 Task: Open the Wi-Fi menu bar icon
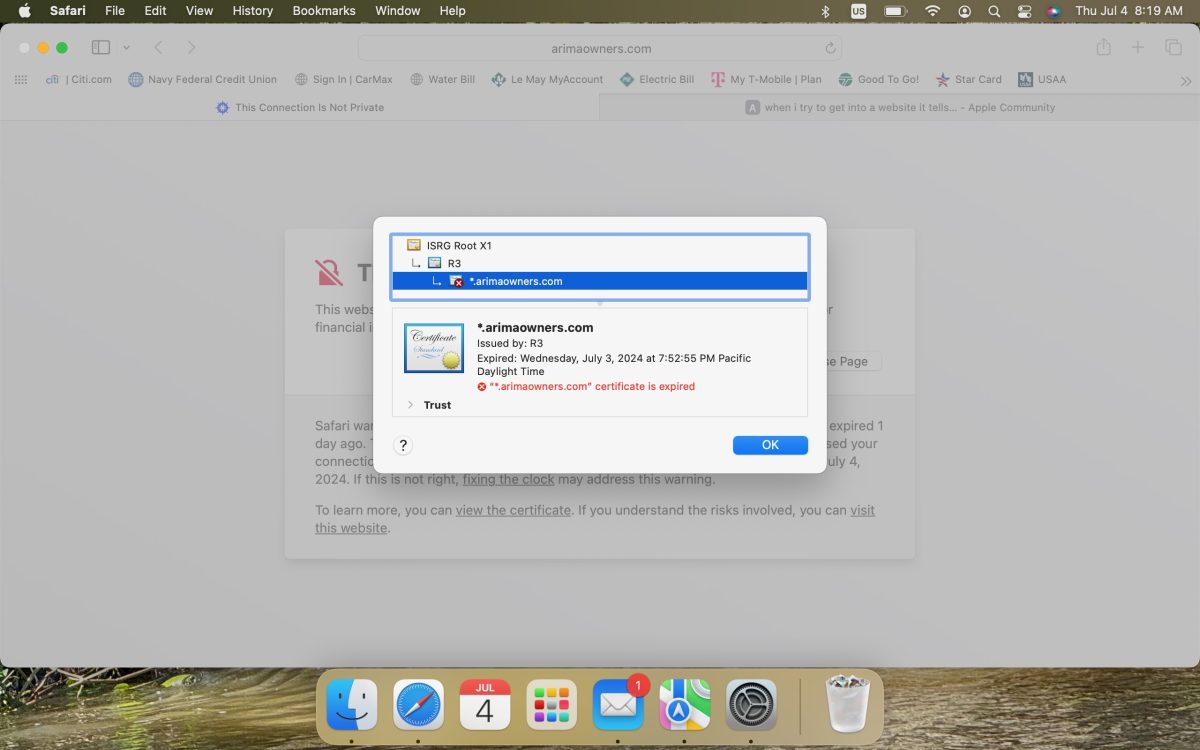click(x=932, y=11)
